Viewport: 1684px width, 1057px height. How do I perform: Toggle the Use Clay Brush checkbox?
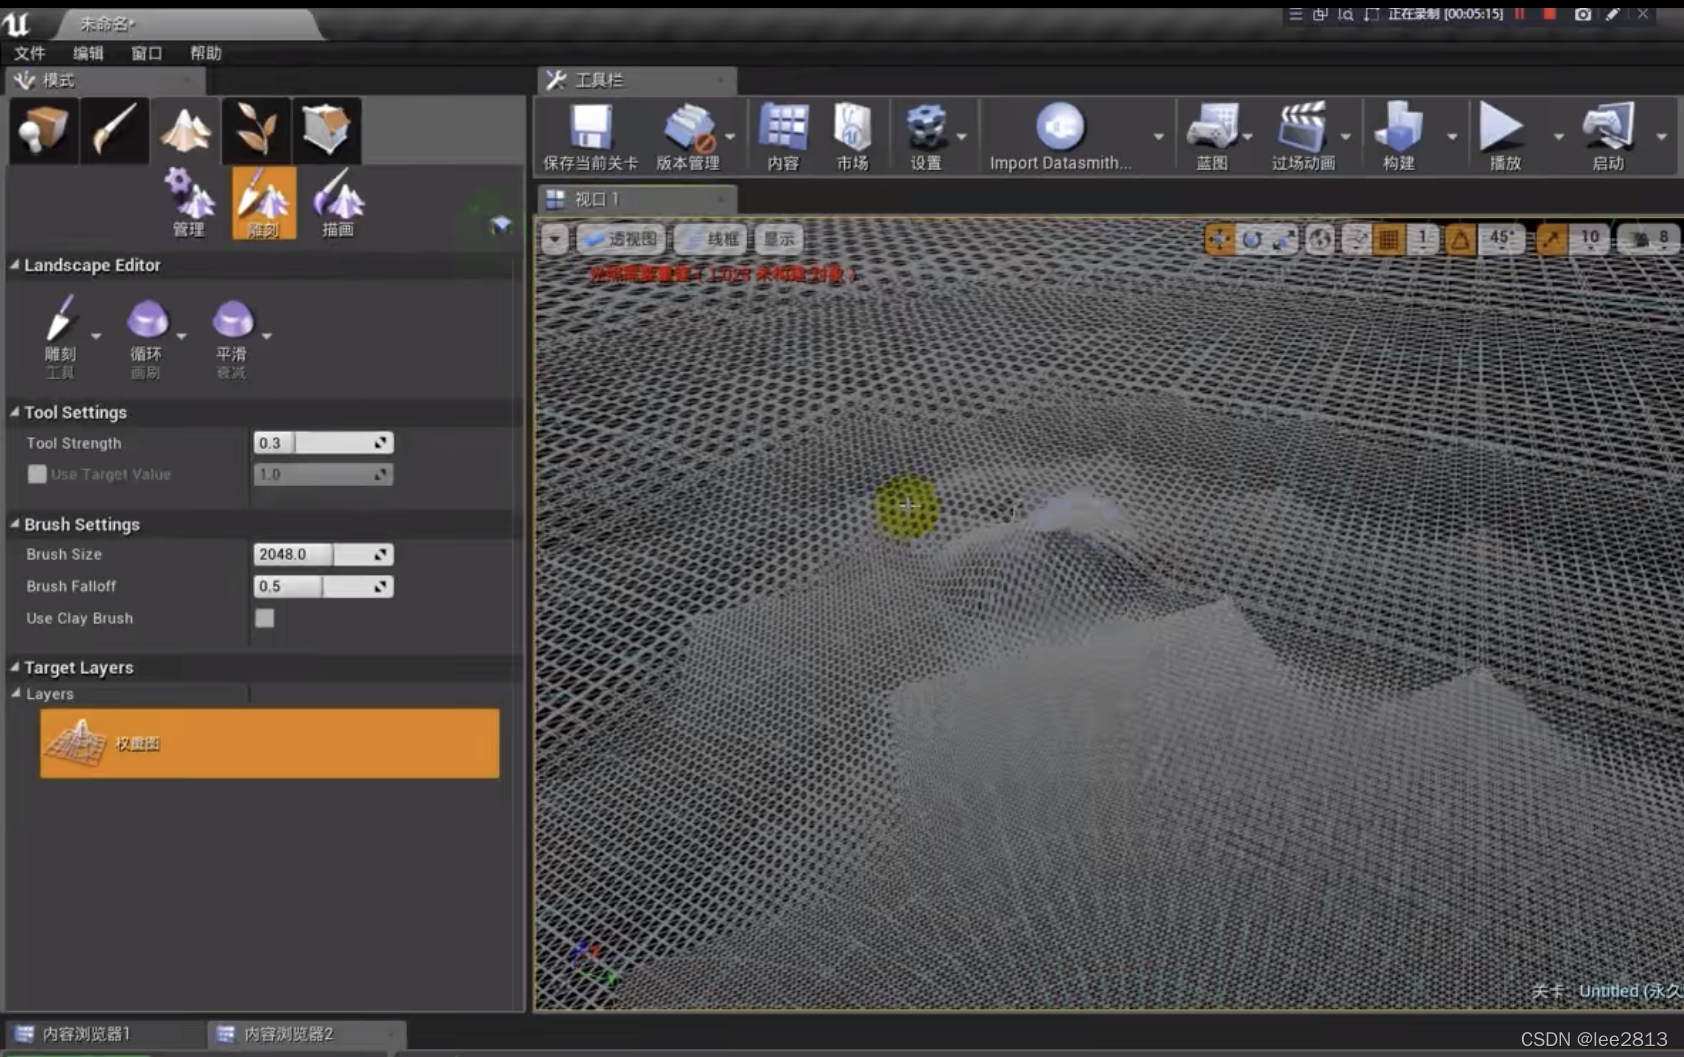(264, 618)
